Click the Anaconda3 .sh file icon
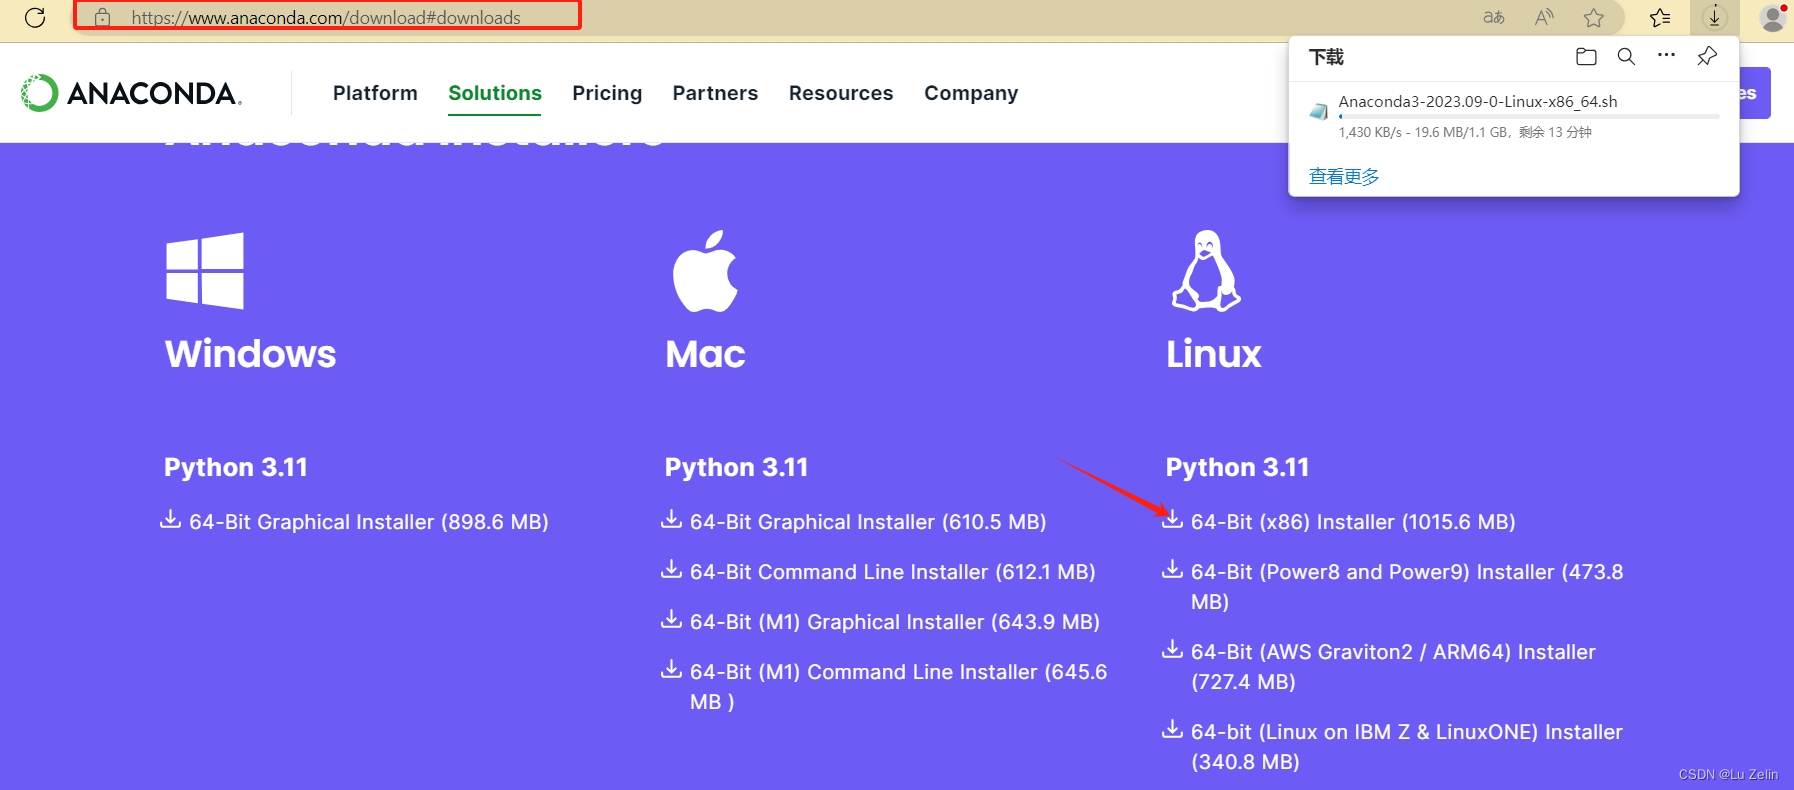The image size is (1794, 790). coord(1319,111)
